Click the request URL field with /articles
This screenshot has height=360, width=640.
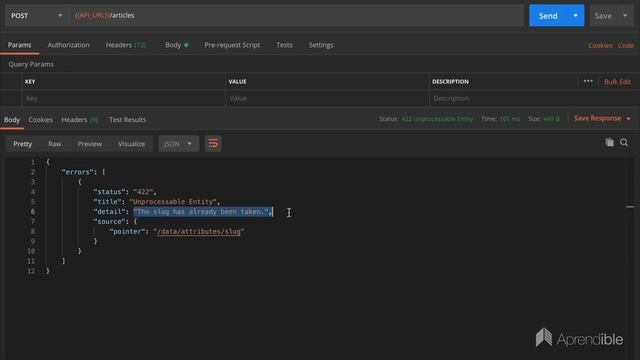pos(297,16)
